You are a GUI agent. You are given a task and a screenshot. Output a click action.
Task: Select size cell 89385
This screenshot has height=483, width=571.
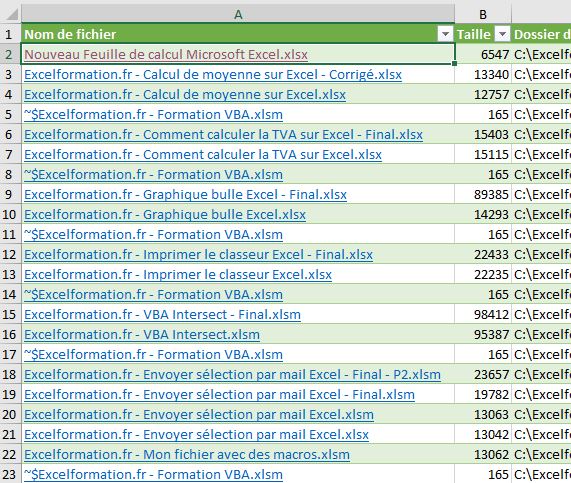click(x=483, y=195)
